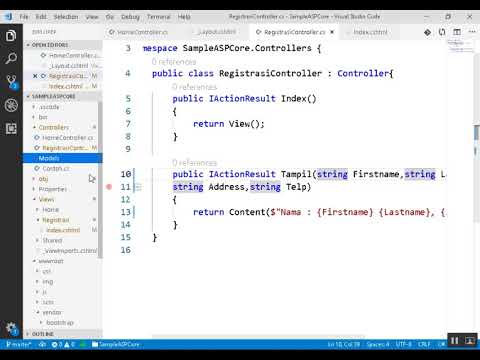Open the Manage gear icon
480x360 pixels.
pos(11,328)
